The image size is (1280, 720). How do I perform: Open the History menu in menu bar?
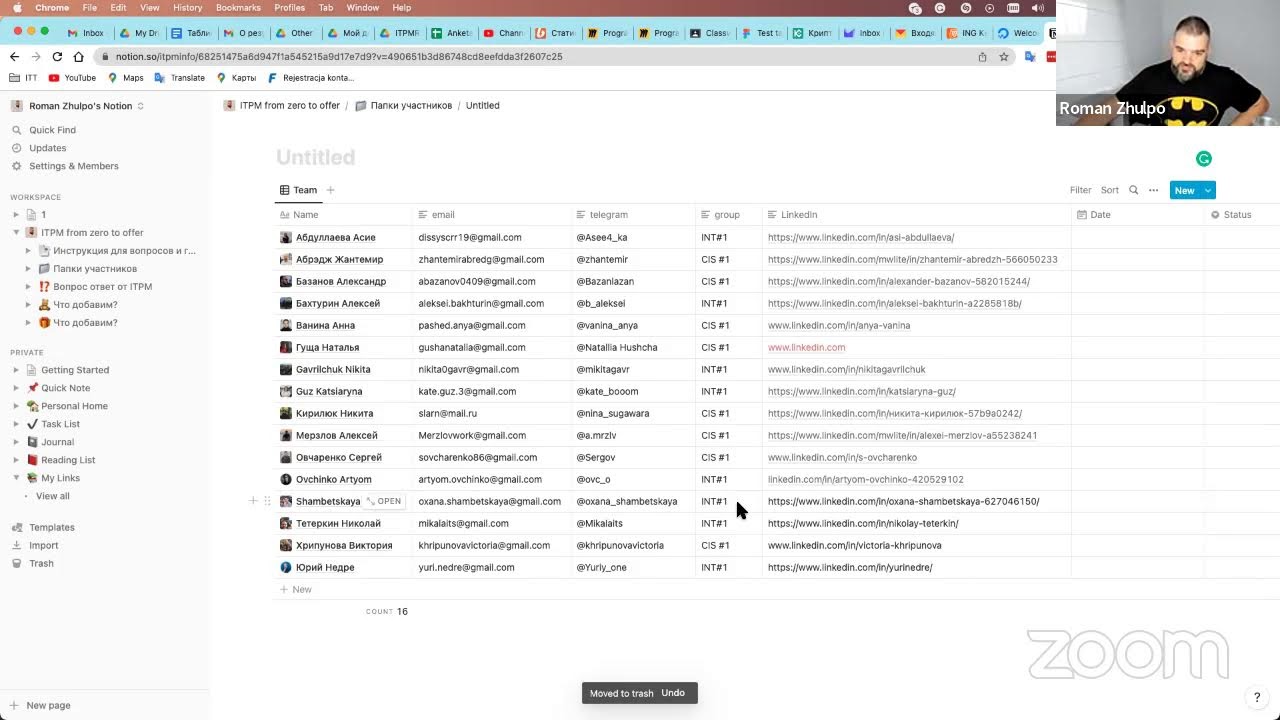187,8
